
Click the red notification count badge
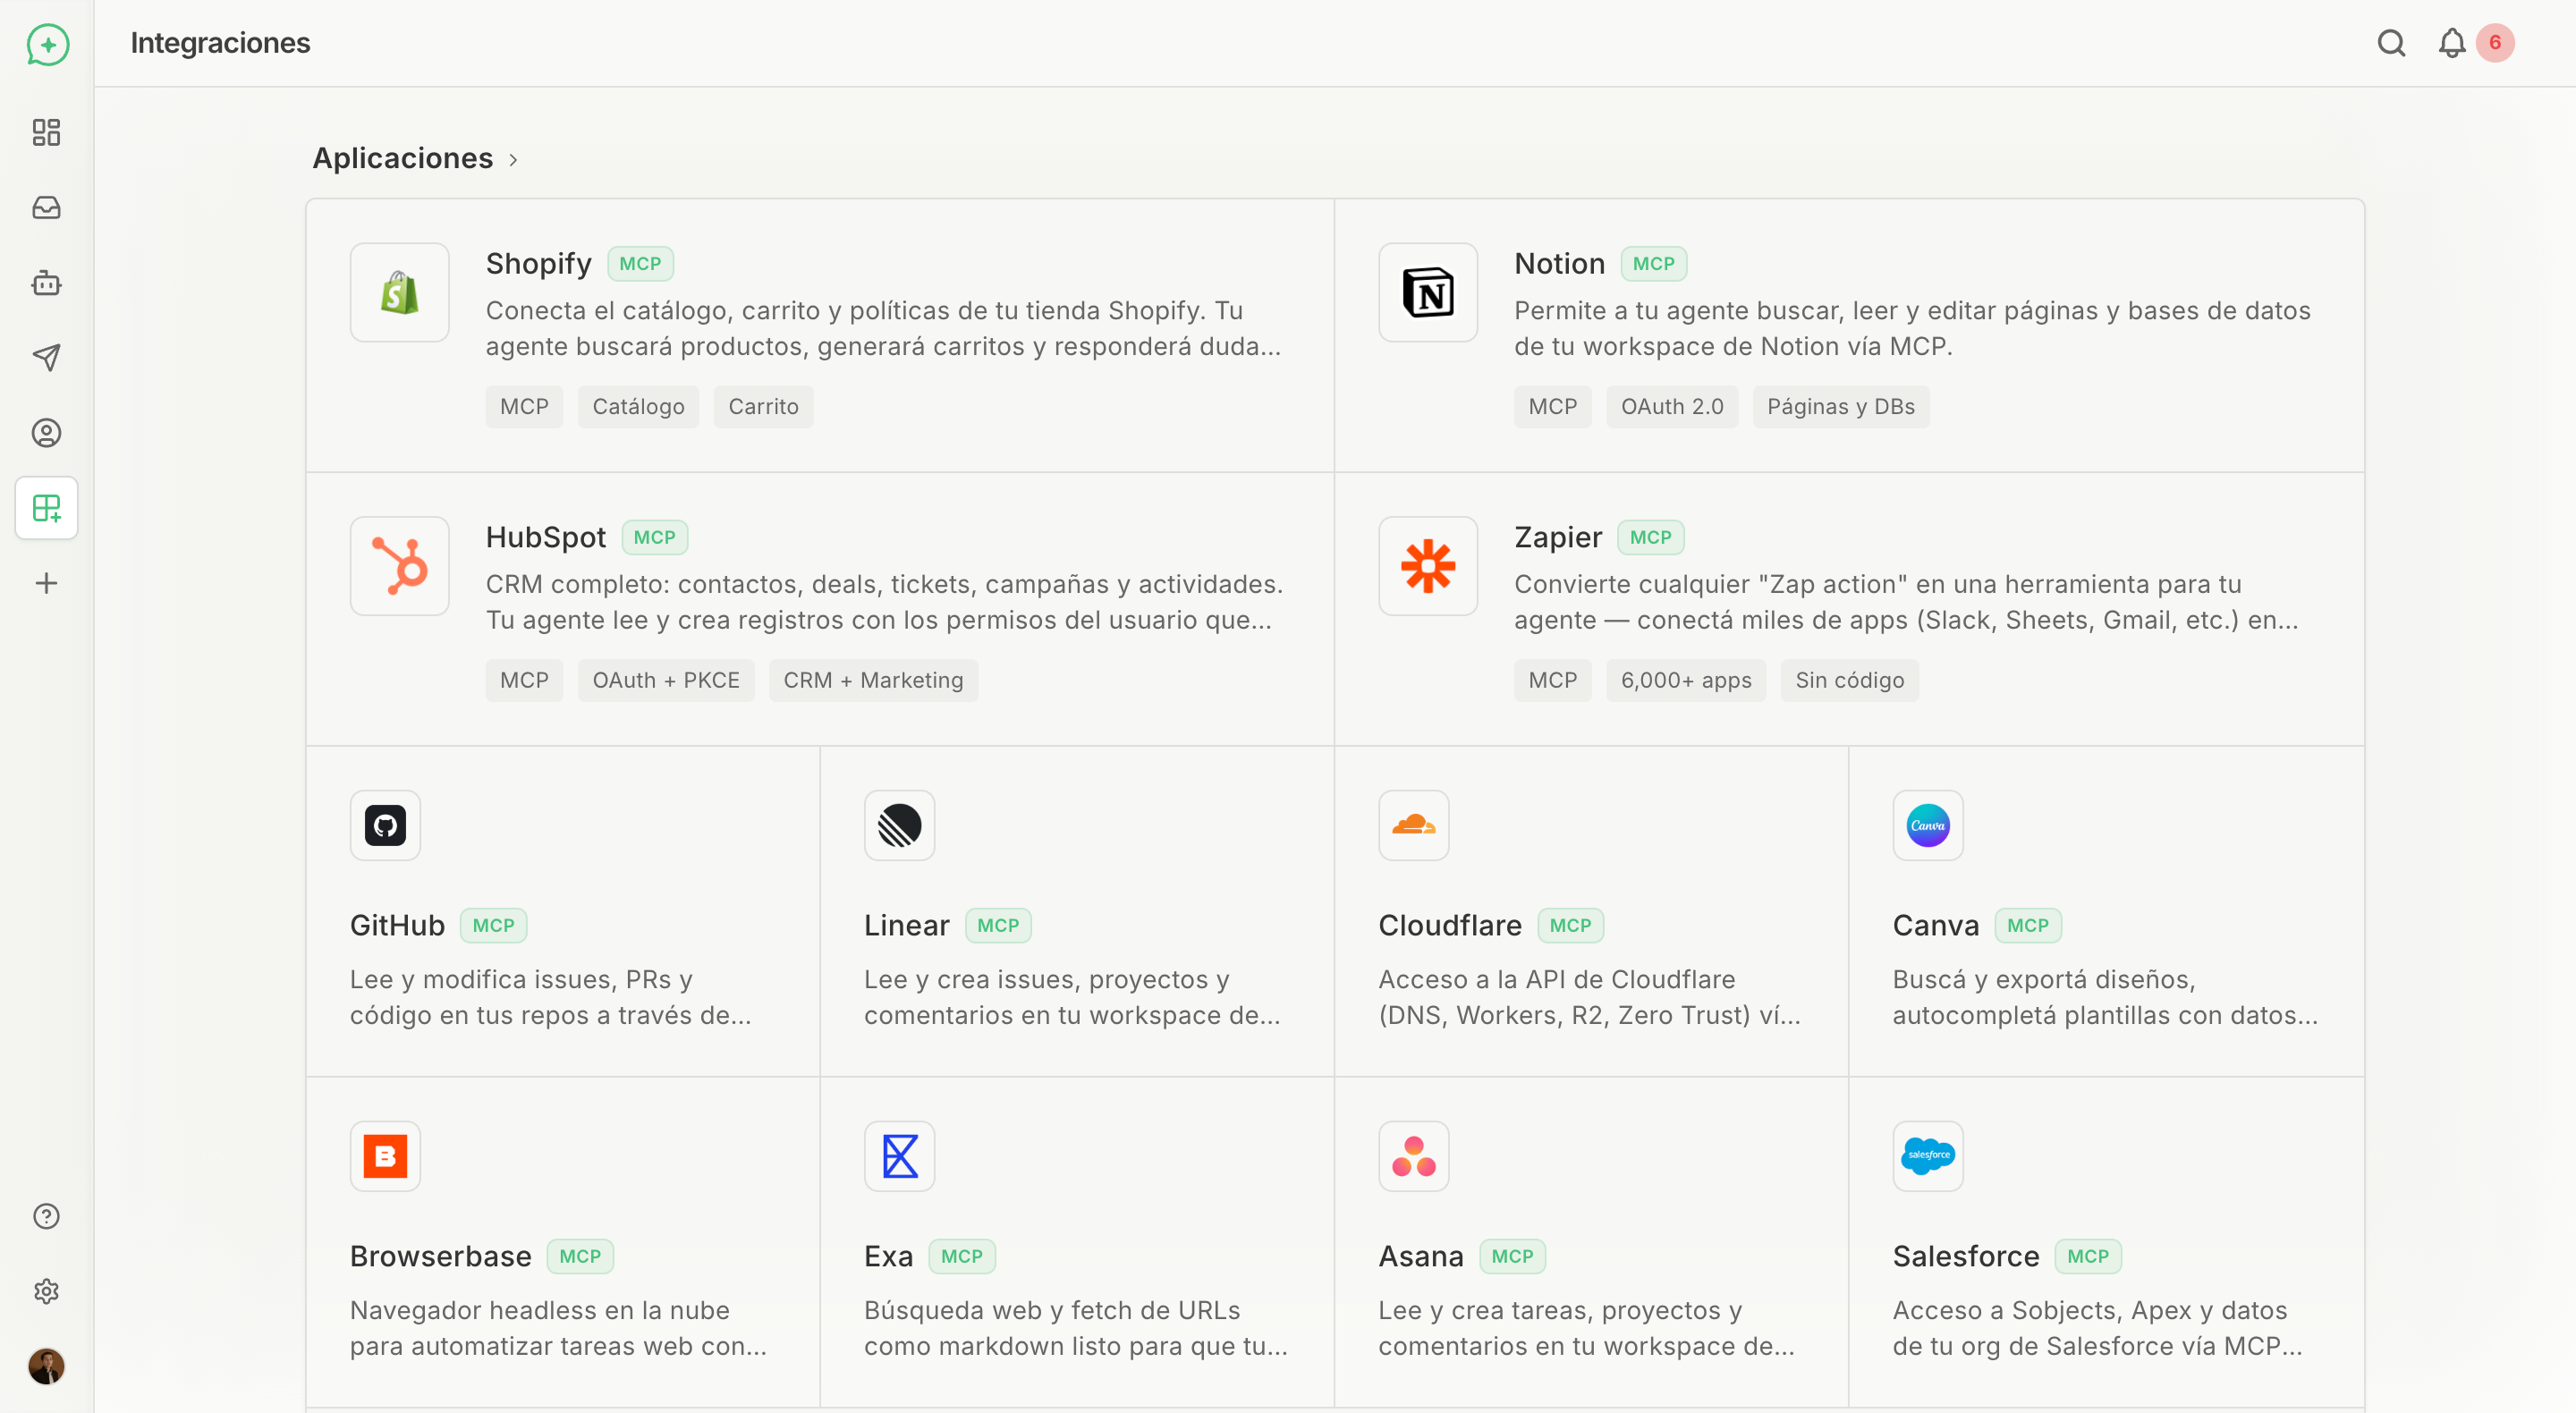click(x=2494, y=43)
